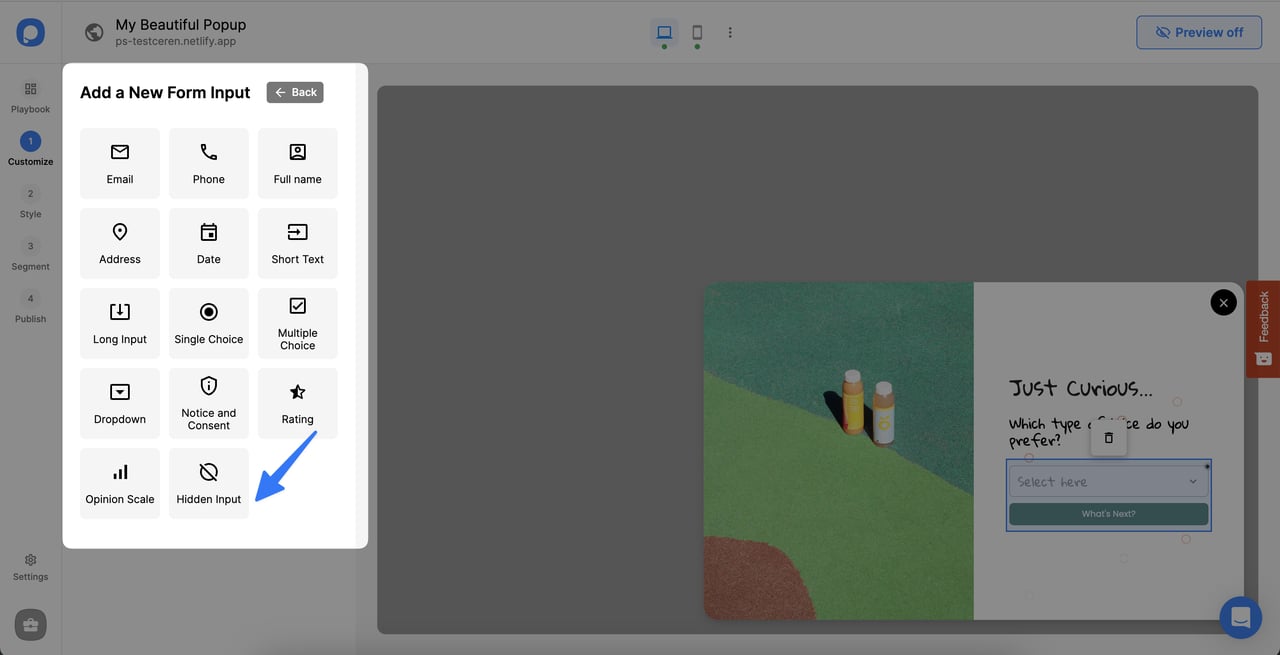Select the Email form input type

pos(119,162)
